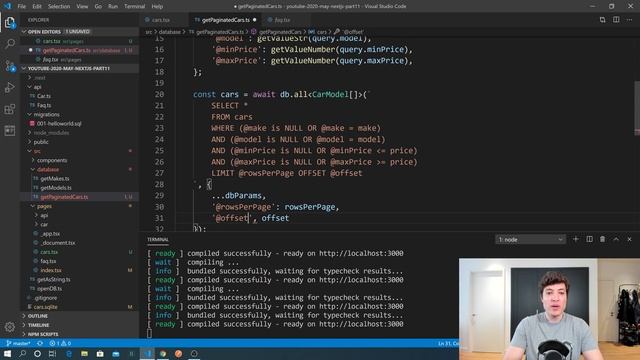The image size is (640, 360).
Task: Open File Explorer from the taskbar
Action: coord(84,353)
